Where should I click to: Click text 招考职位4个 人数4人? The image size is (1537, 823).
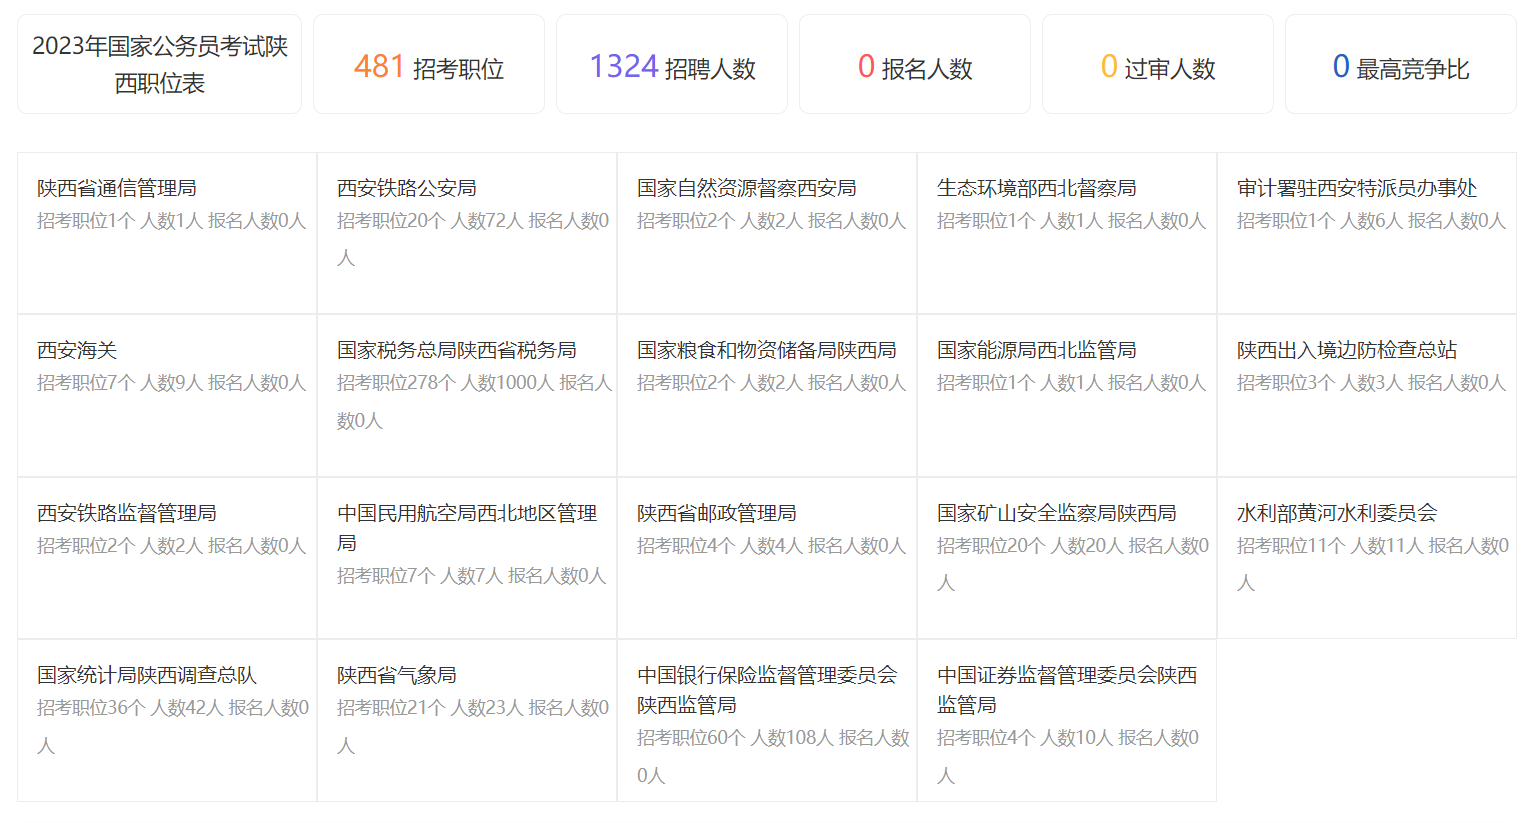pyautogui.click(x=720, y=546)
